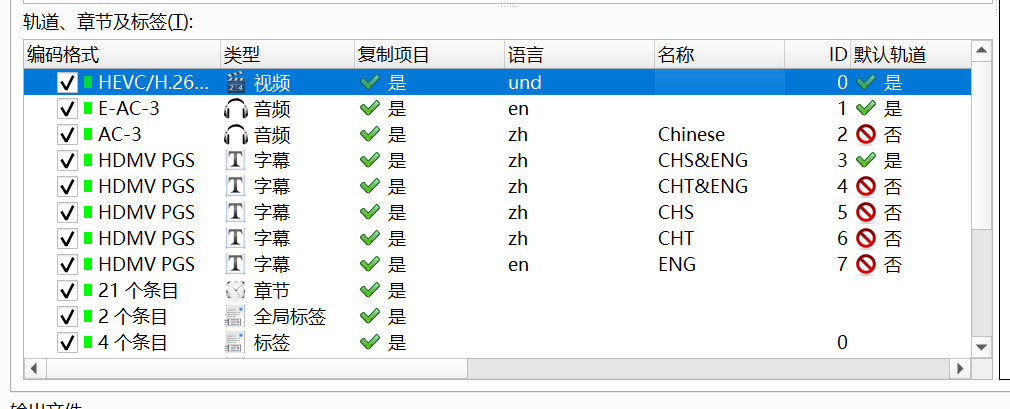Click the tag icon for 全局标签

(236, 316)
